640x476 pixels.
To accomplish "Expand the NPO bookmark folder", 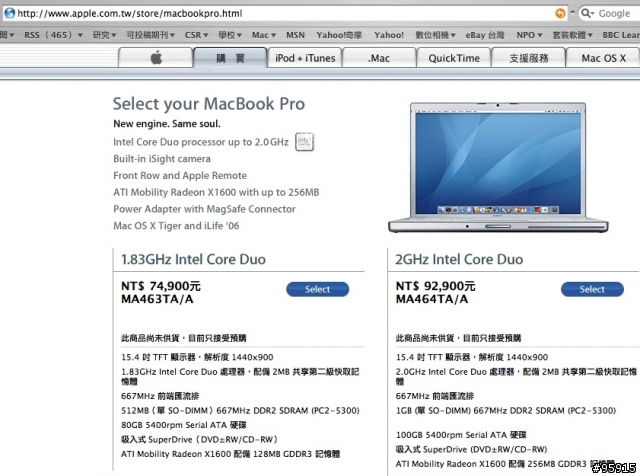I will (x=529, y=35).
